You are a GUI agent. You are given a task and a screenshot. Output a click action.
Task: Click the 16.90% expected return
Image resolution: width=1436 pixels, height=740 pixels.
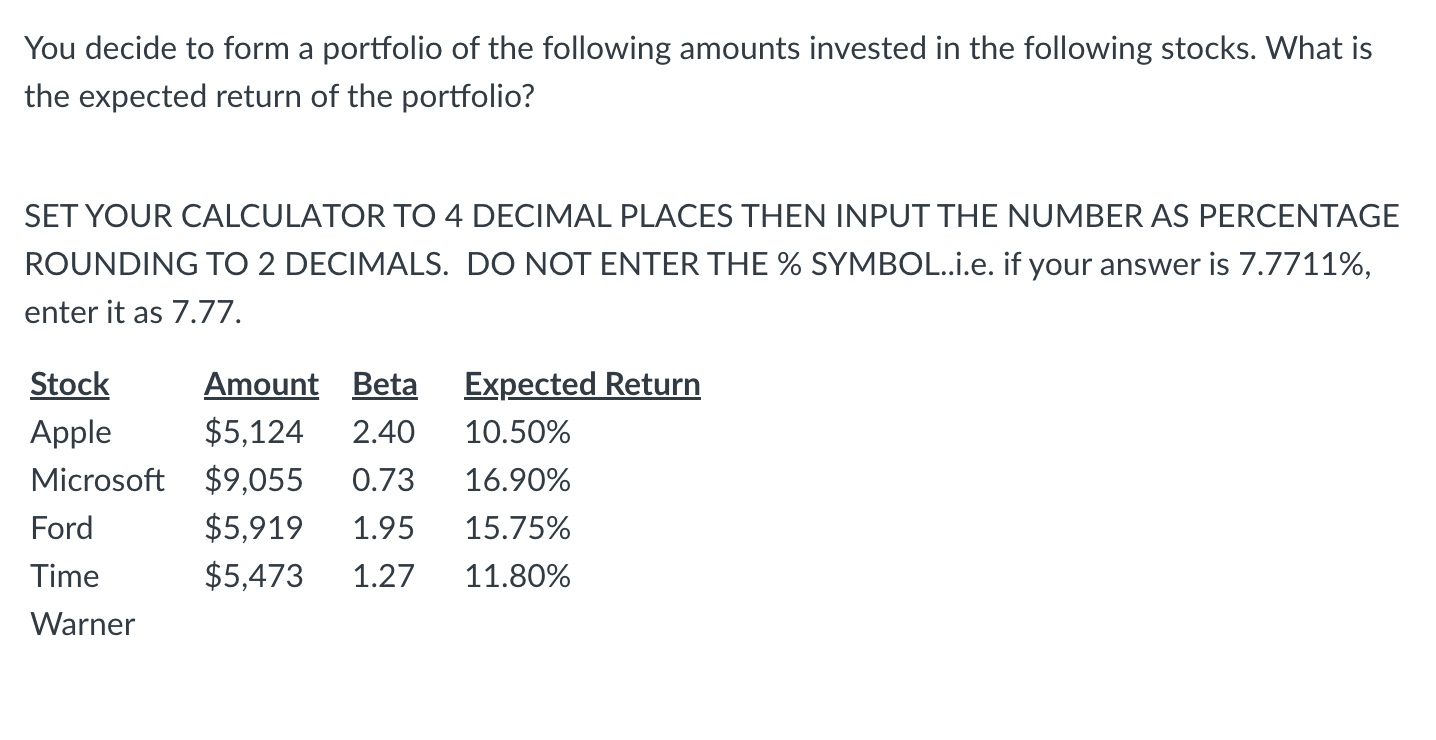[518, 481]
